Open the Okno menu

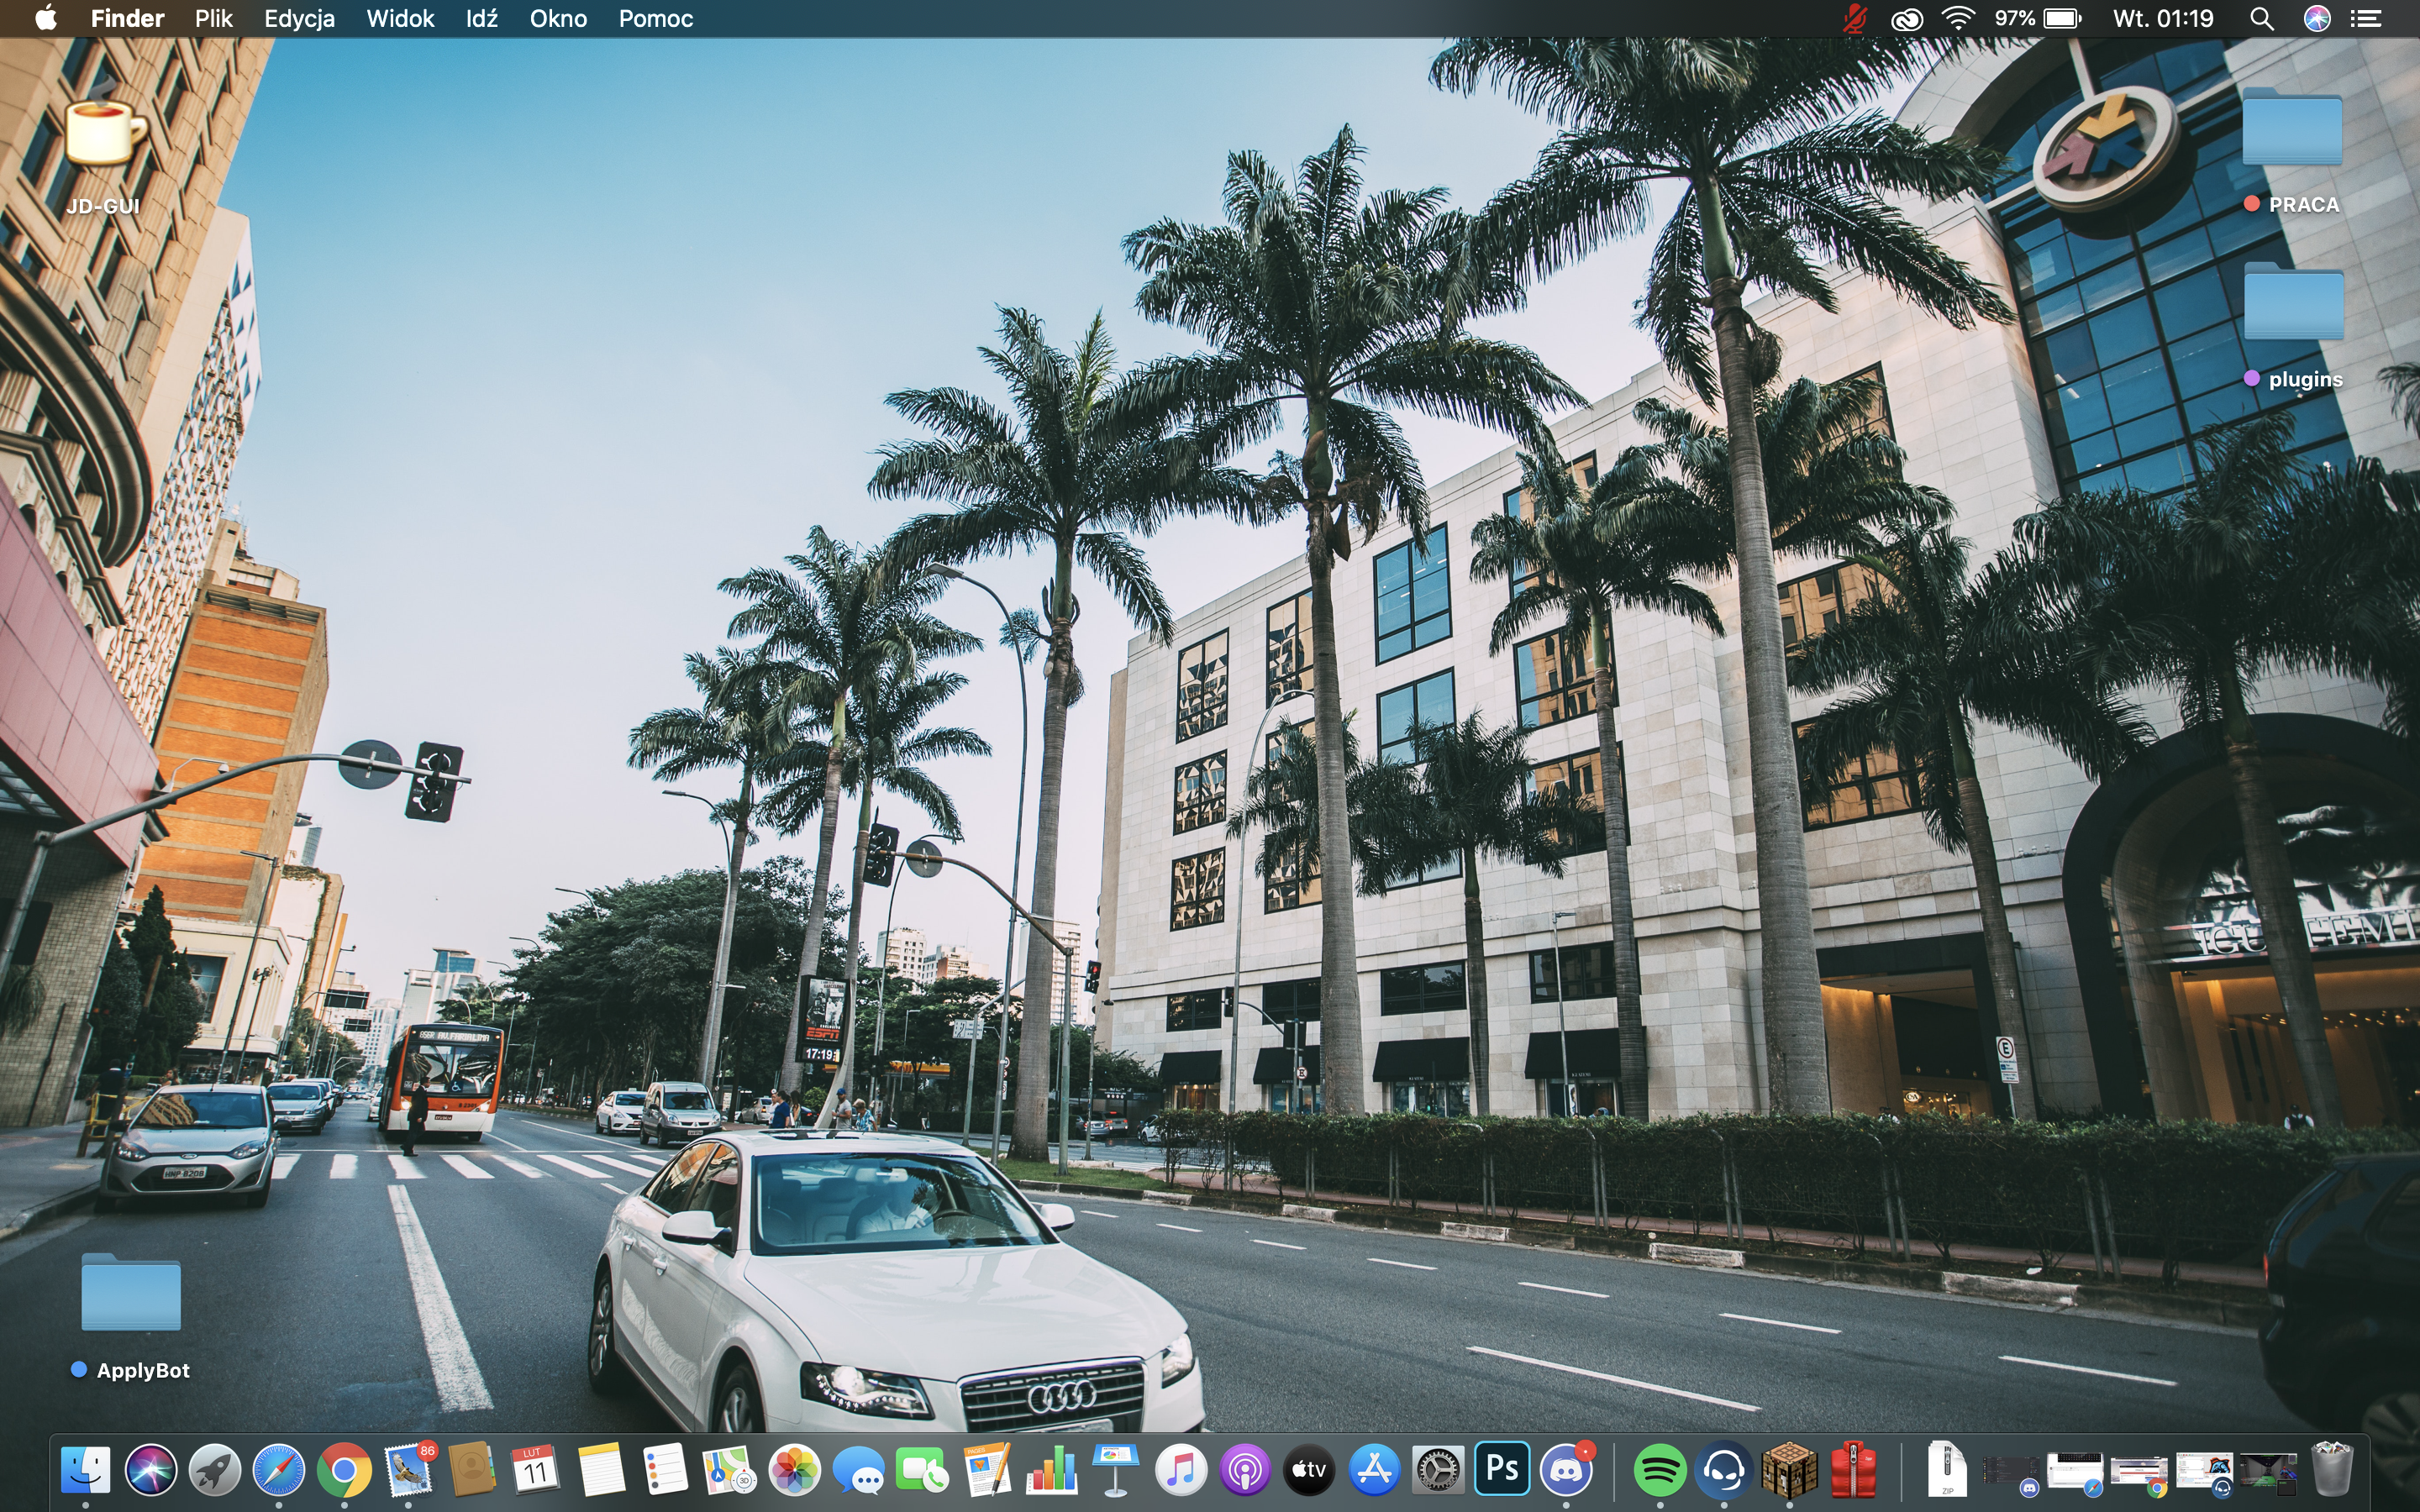558,18
